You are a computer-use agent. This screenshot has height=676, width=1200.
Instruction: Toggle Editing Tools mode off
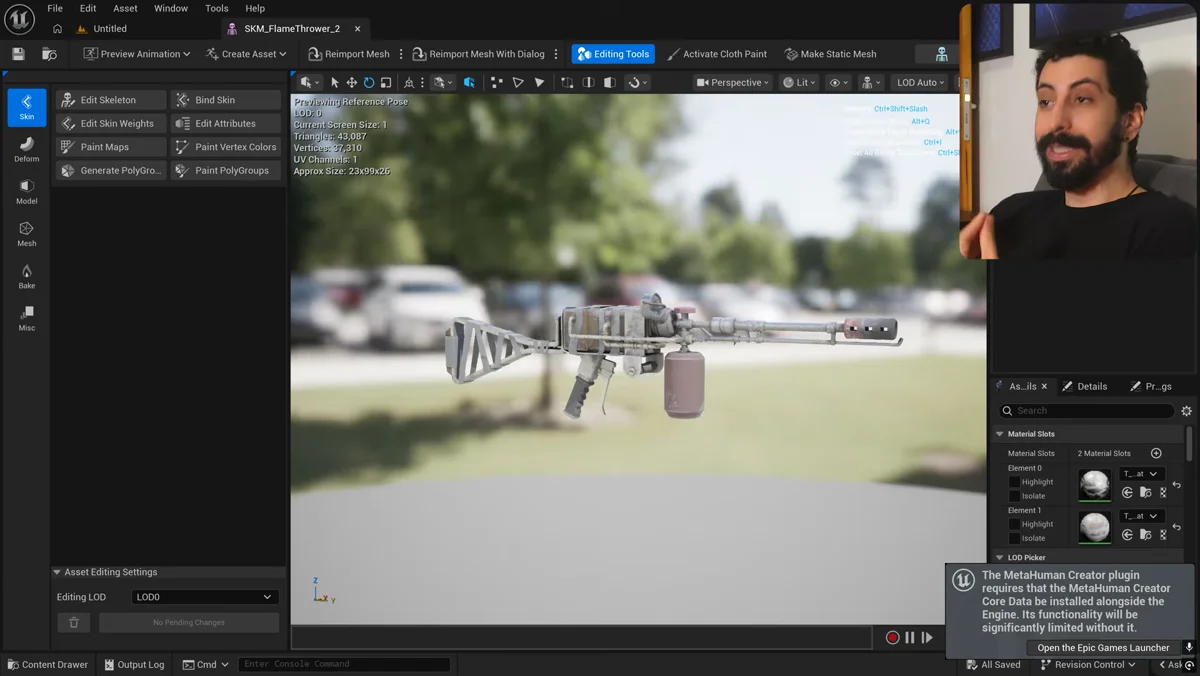(613, 54)
